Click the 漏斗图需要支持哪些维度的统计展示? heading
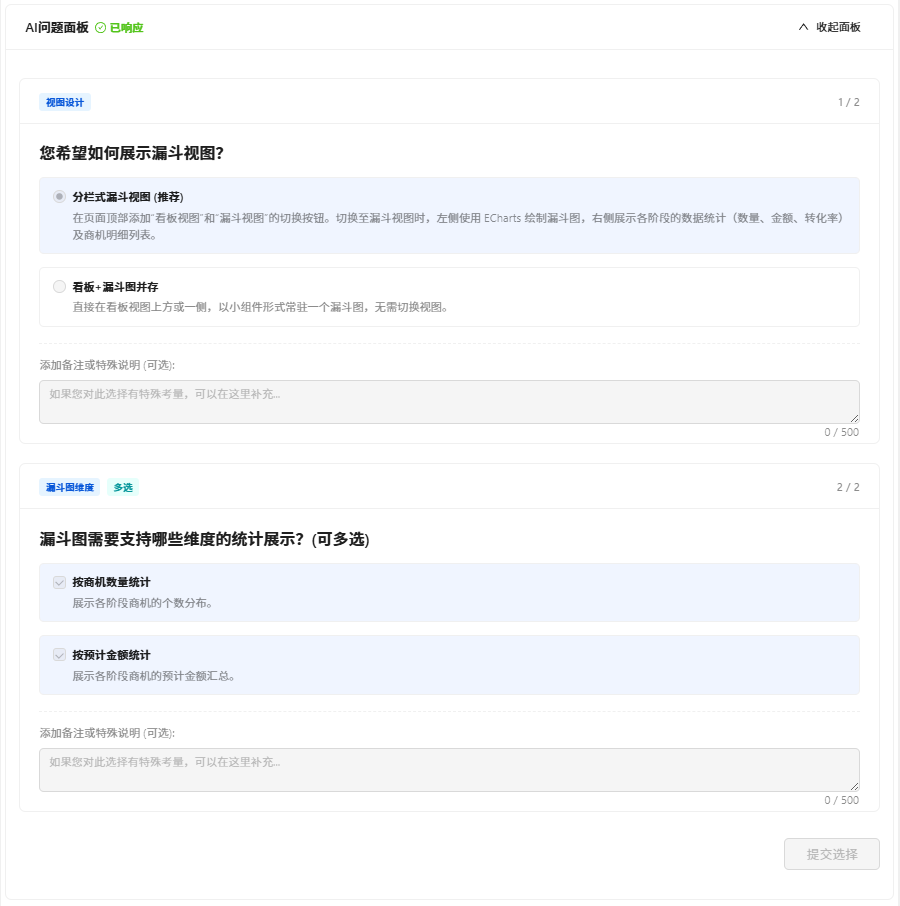 [204, 539]
